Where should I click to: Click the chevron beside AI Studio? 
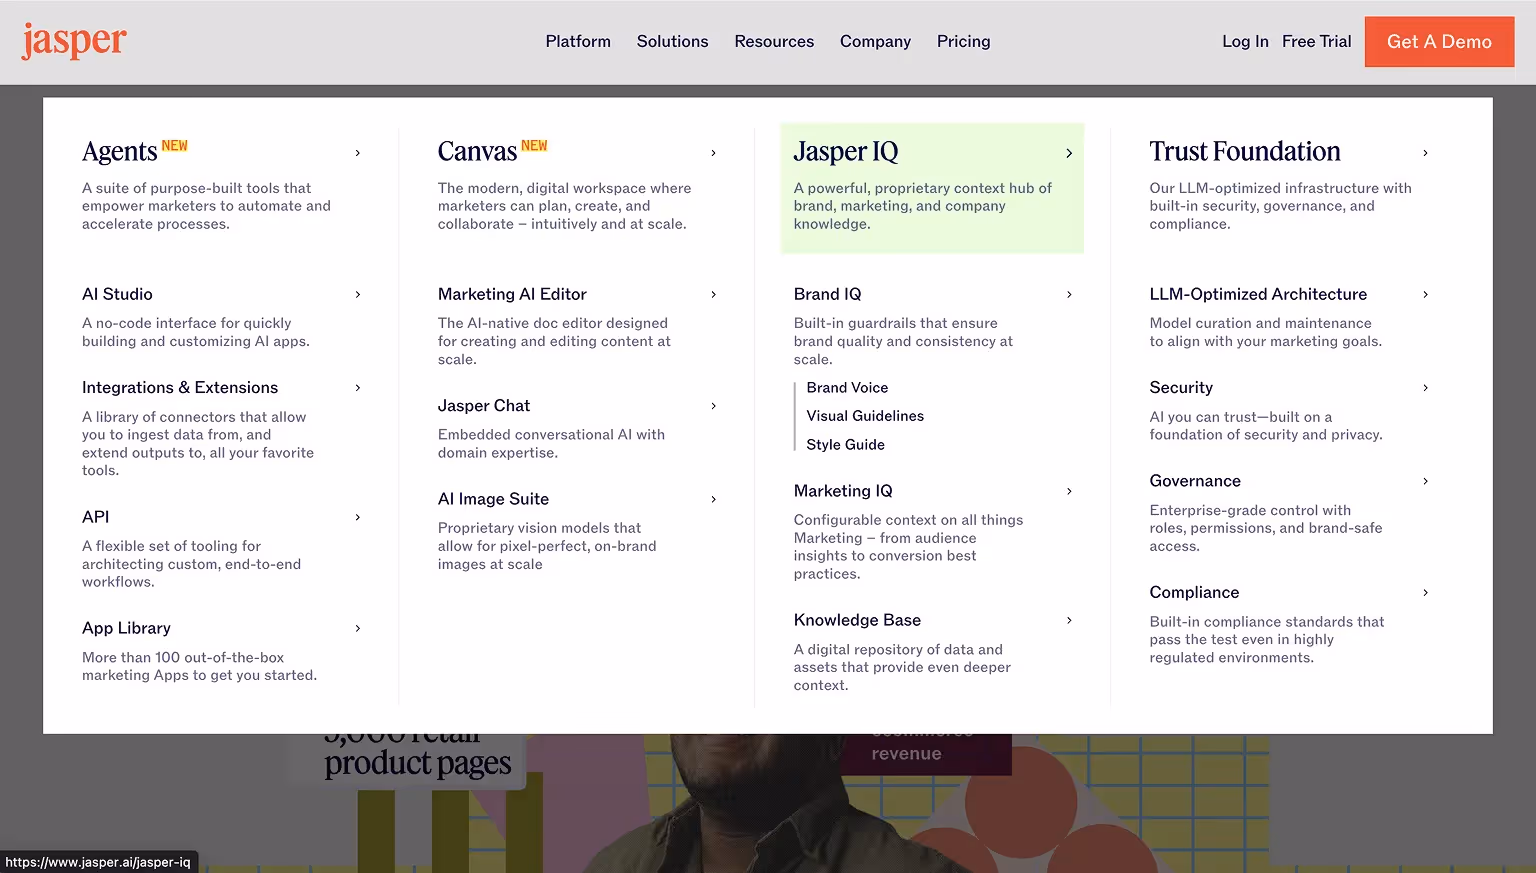pyautogui.click(x=357, y=294)
